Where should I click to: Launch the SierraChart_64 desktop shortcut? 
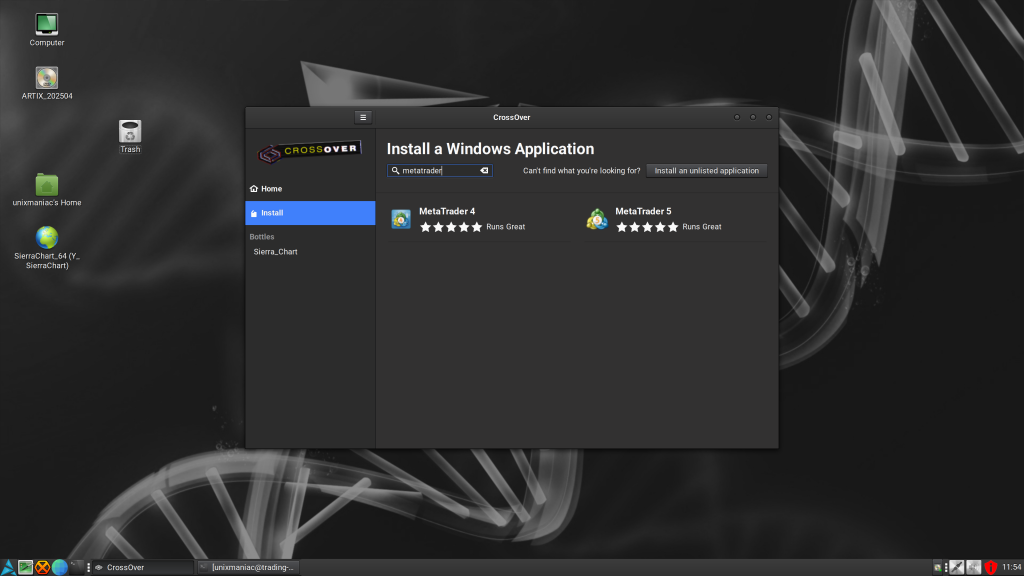46,238
